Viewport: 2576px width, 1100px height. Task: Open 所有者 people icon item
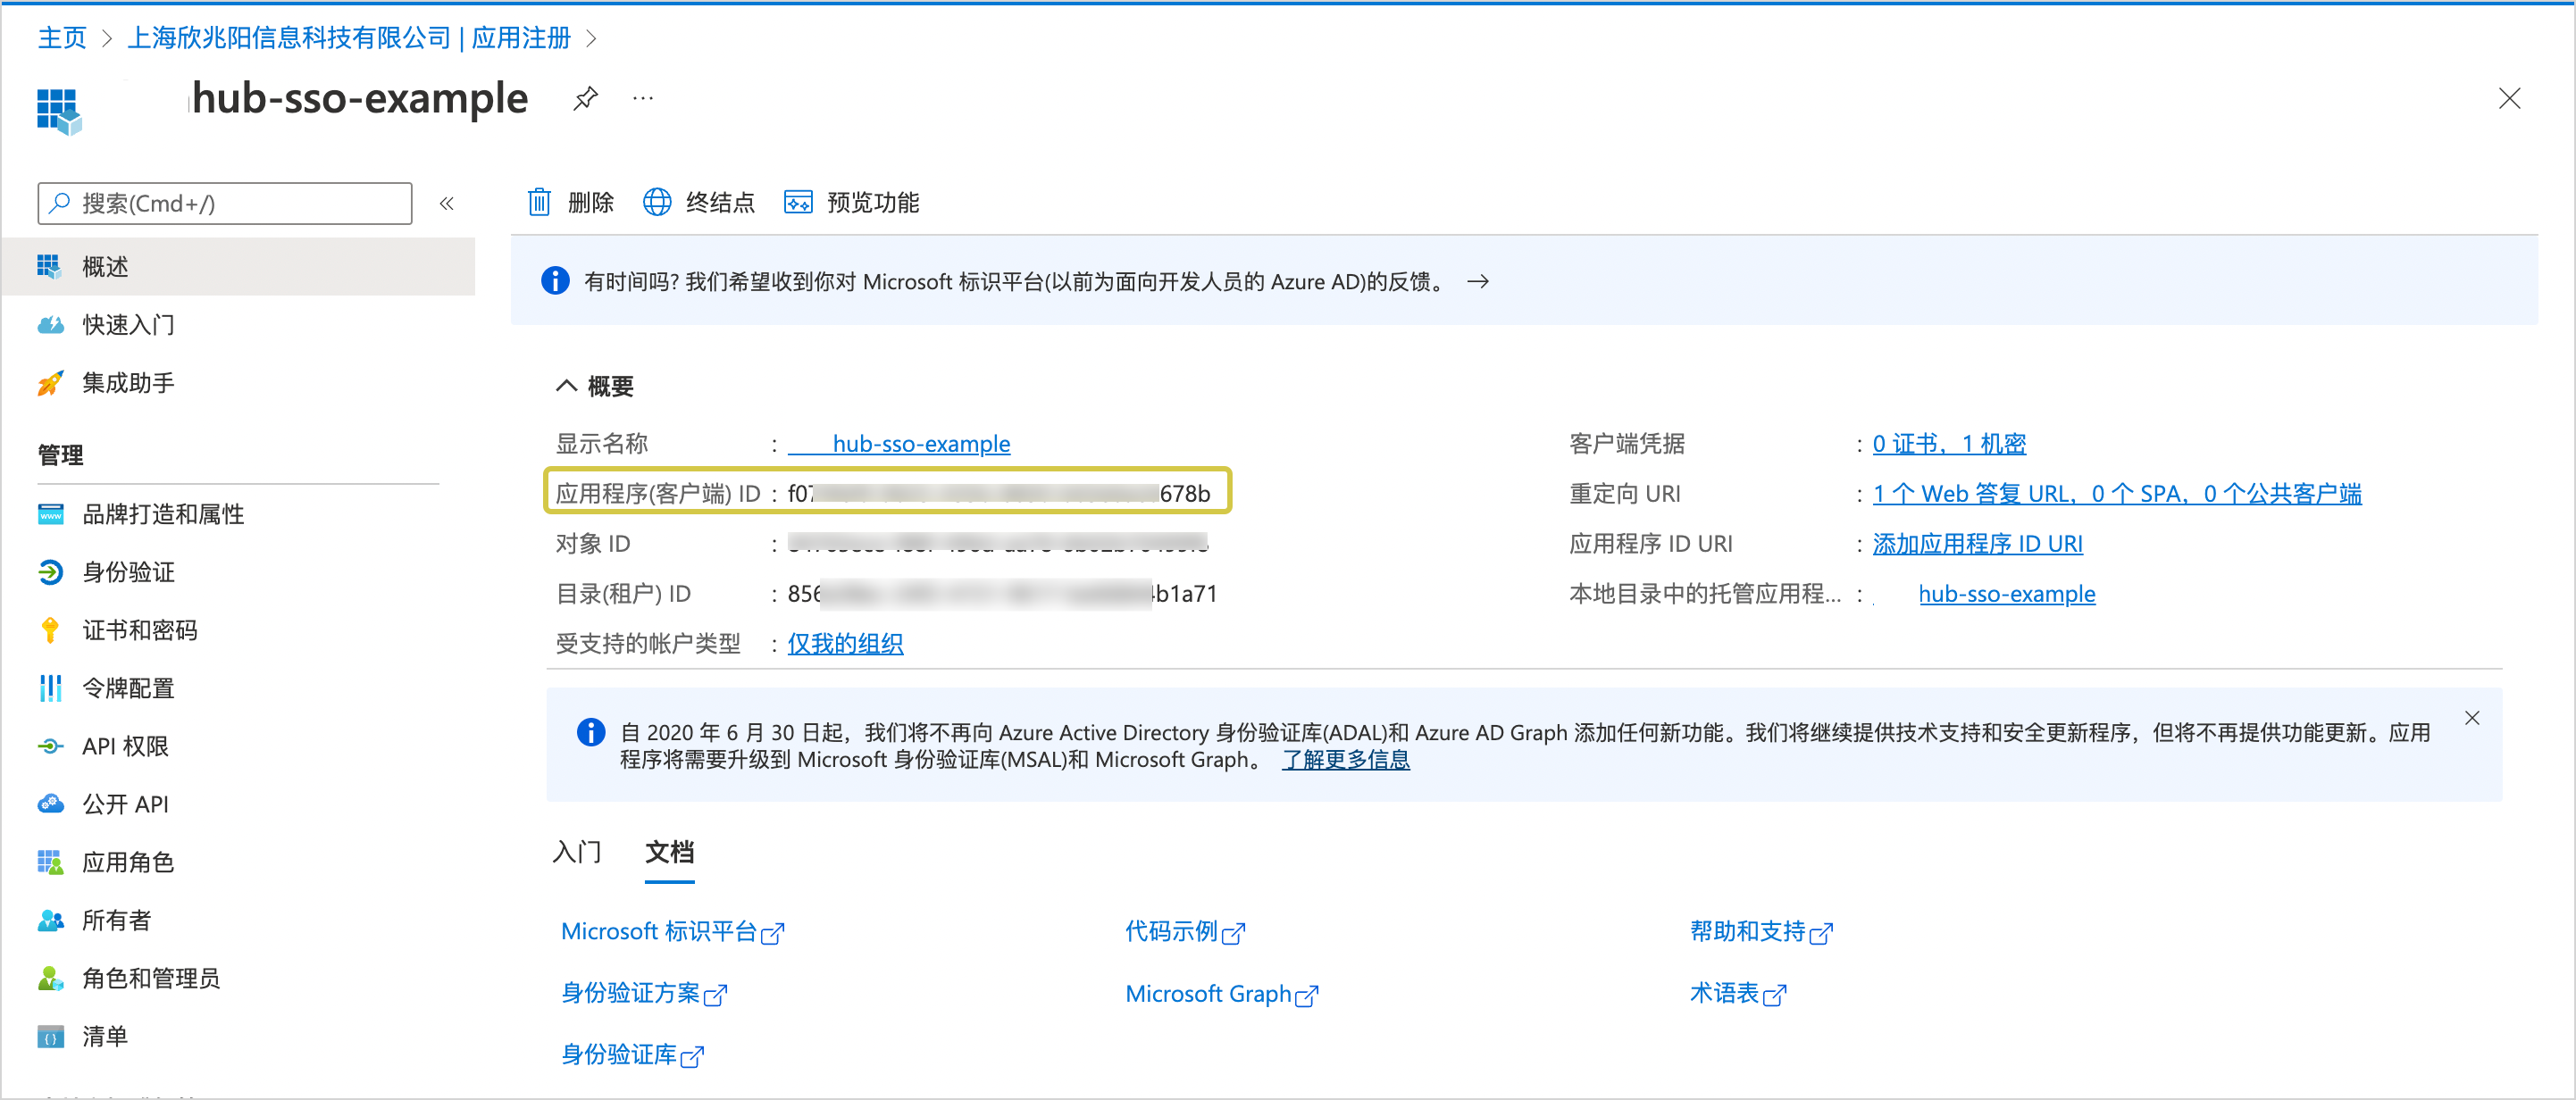[50, 920]
